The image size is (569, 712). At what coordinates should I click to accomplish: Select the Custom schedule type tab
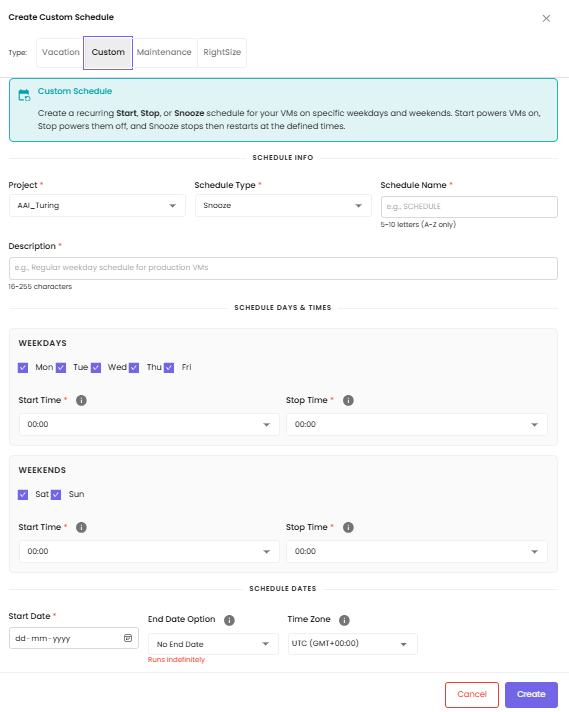108,53
